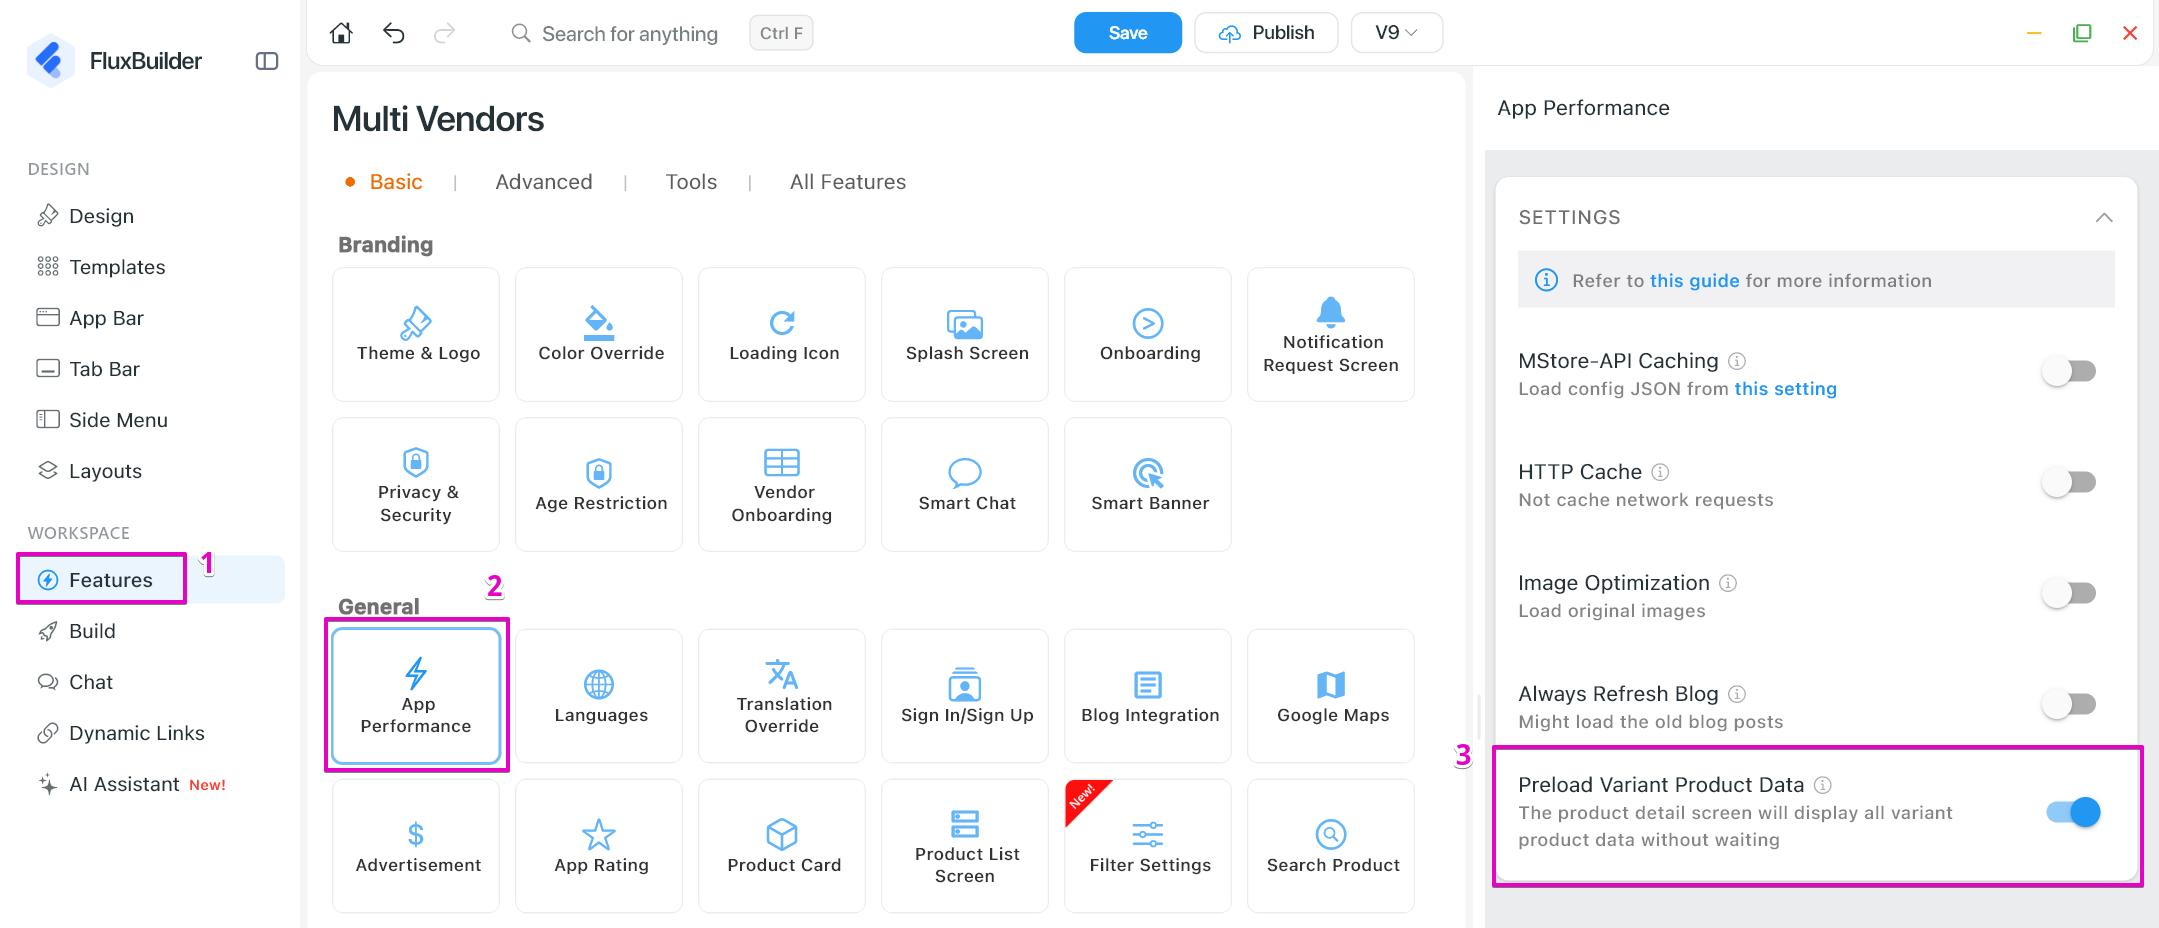Open Notification Request Screen card
Viewport: 2159px width, 928px height.
(1331, 334)
